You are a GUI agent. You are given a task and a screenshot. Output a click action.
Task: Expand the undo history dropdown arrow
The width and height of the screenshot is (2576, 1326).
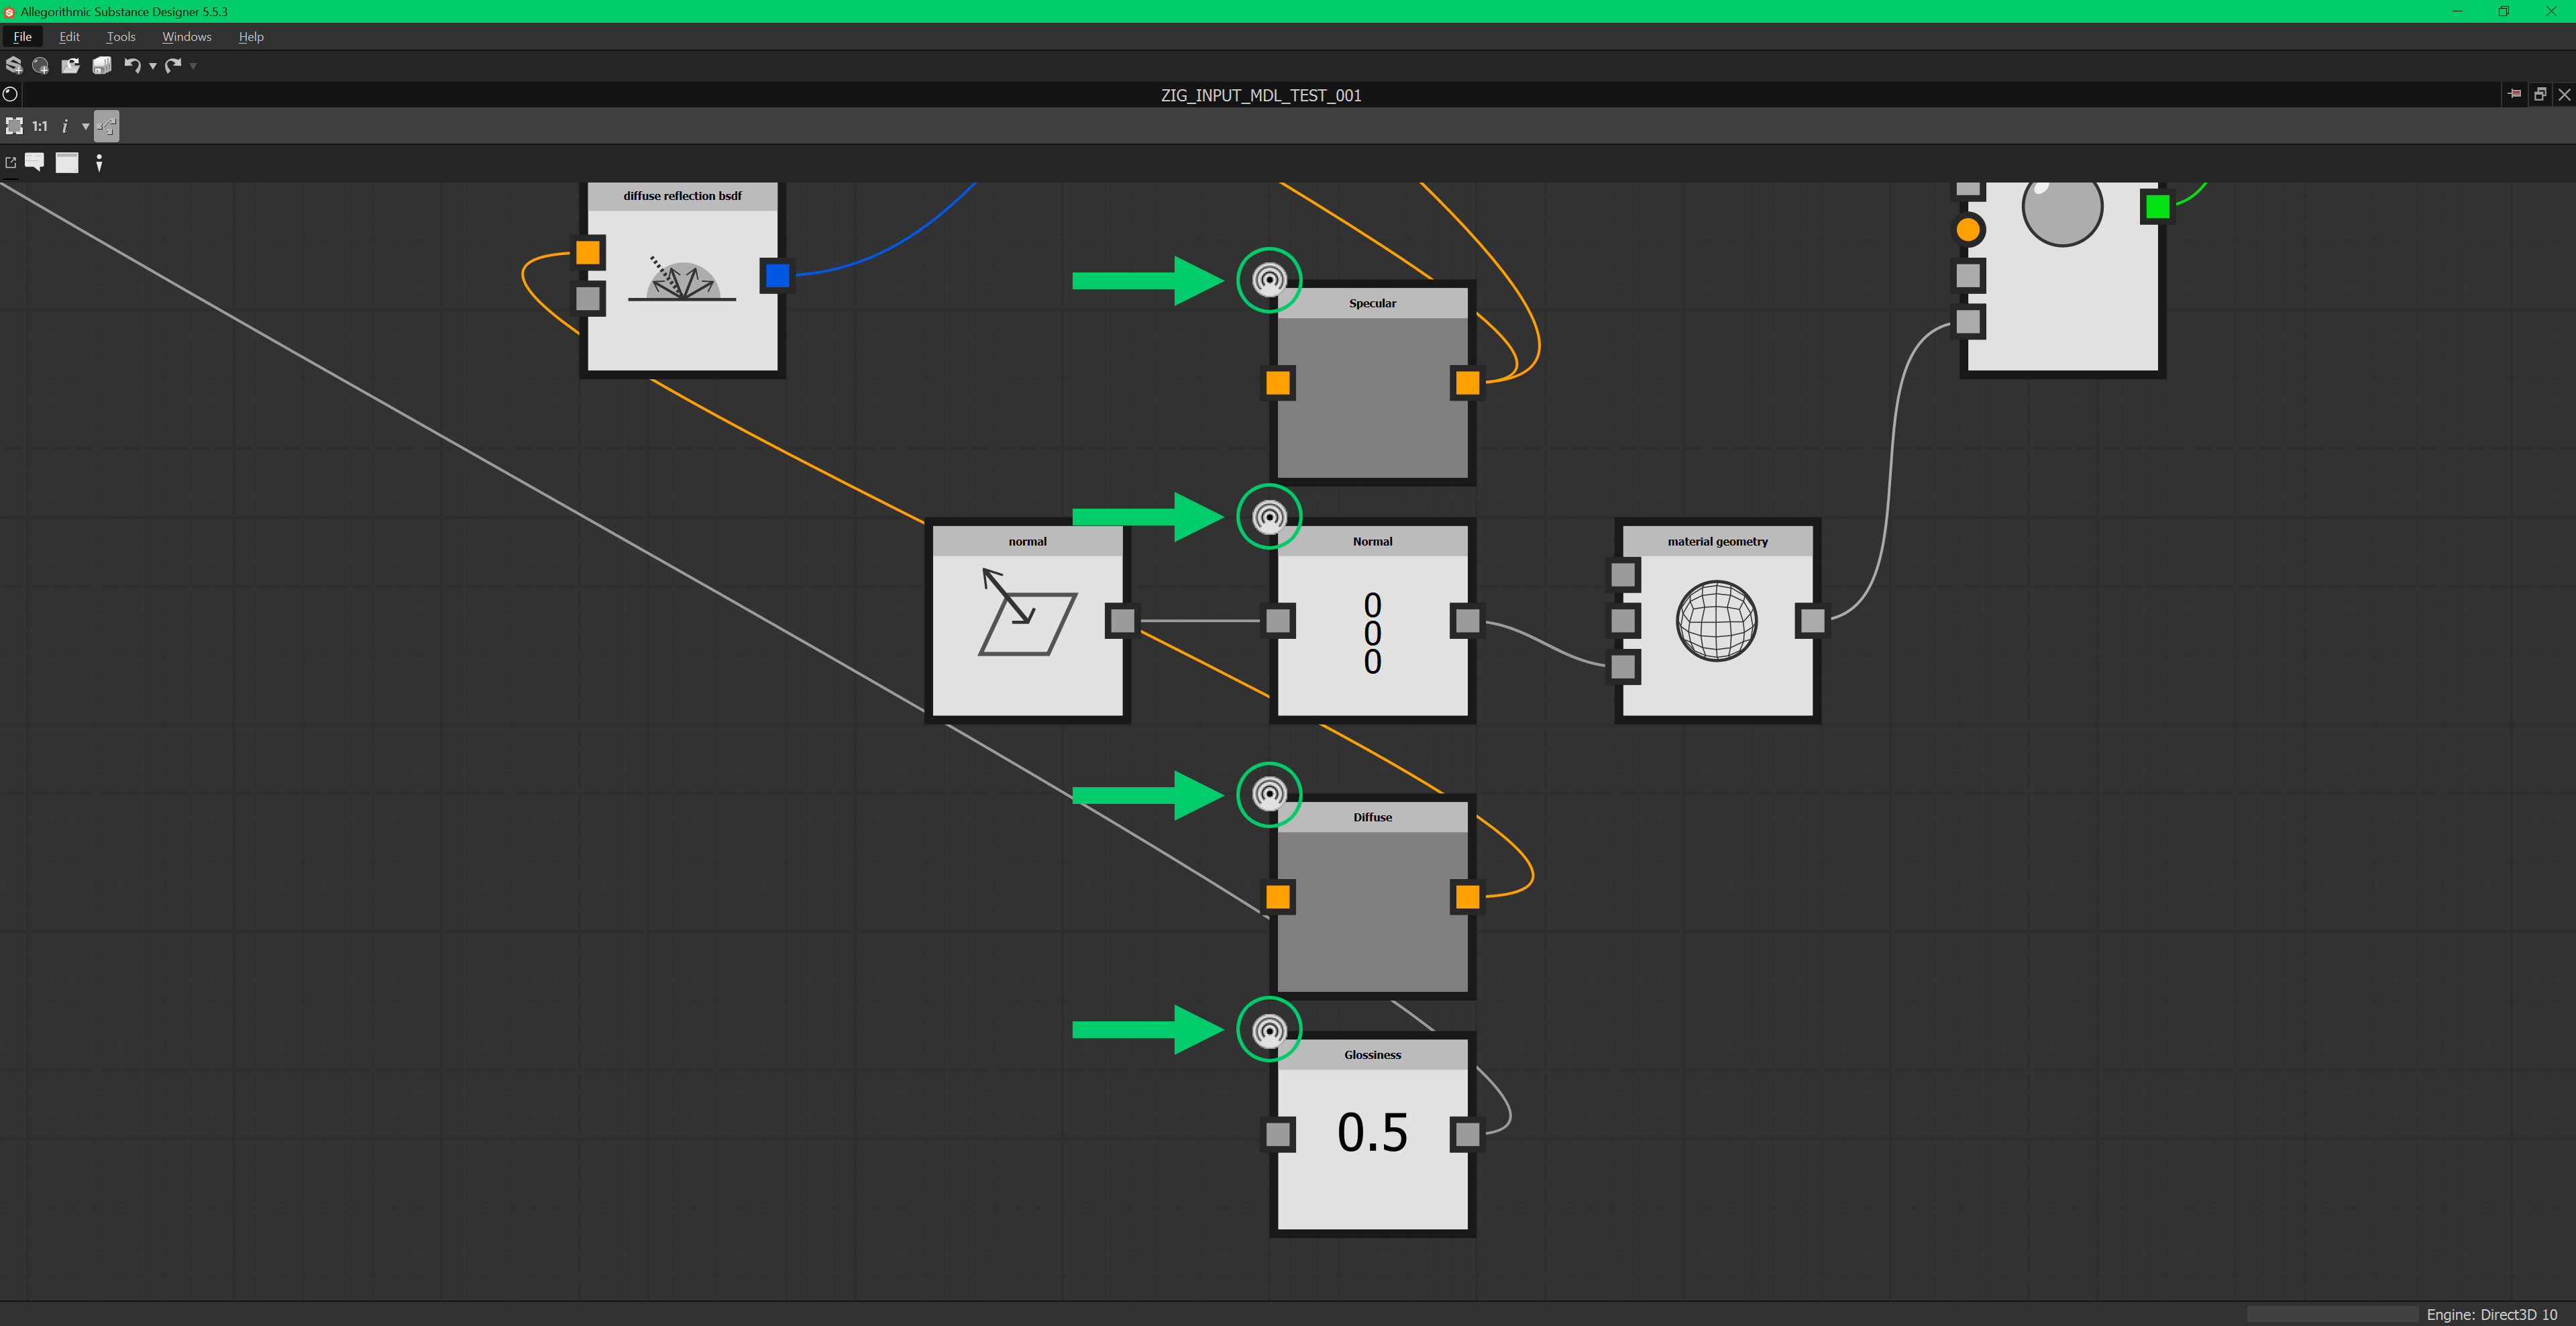click(152, 66)
